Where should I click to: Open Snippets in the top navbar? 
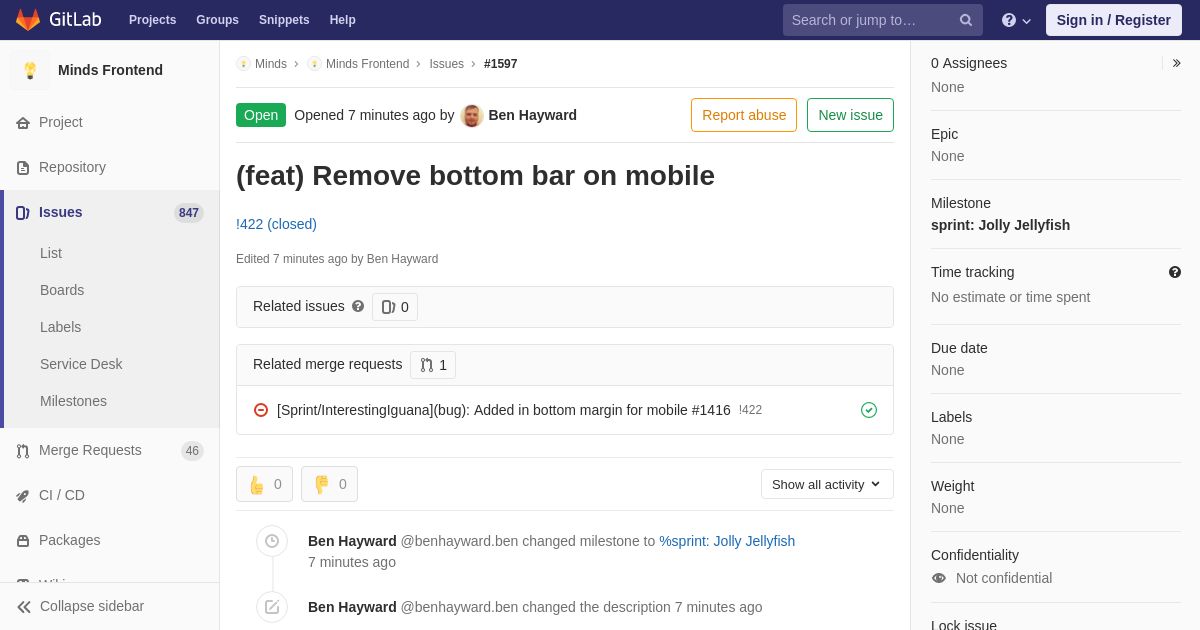click(284, 20)
